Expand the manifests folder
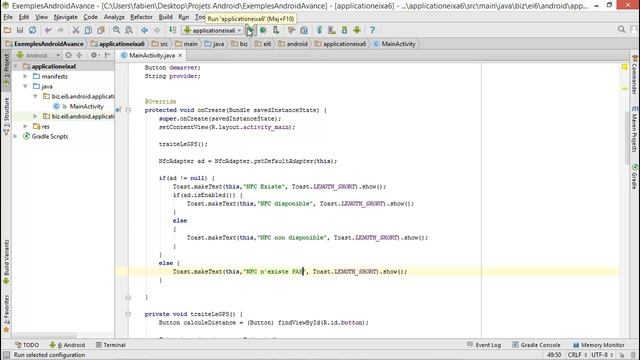 (25, 76)
